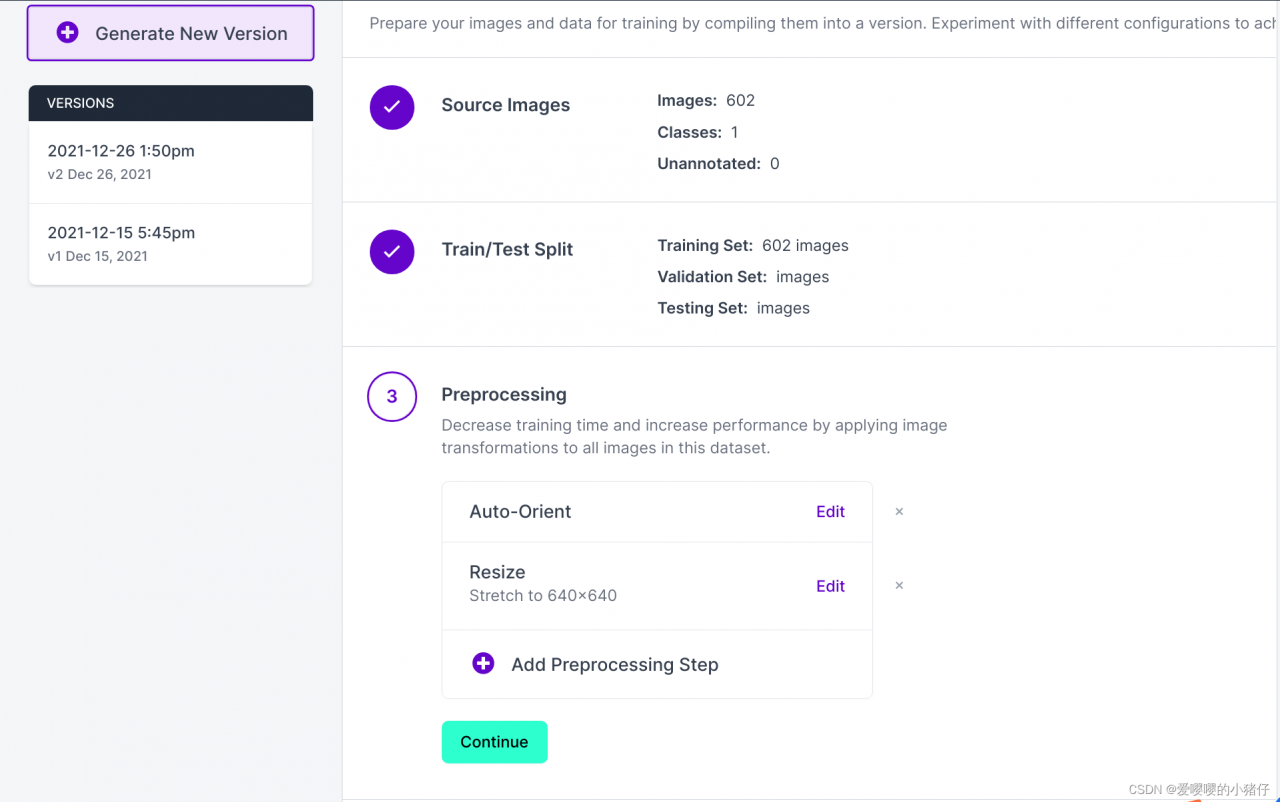Expand the Source Images section heading

click(x=505, y=105)
